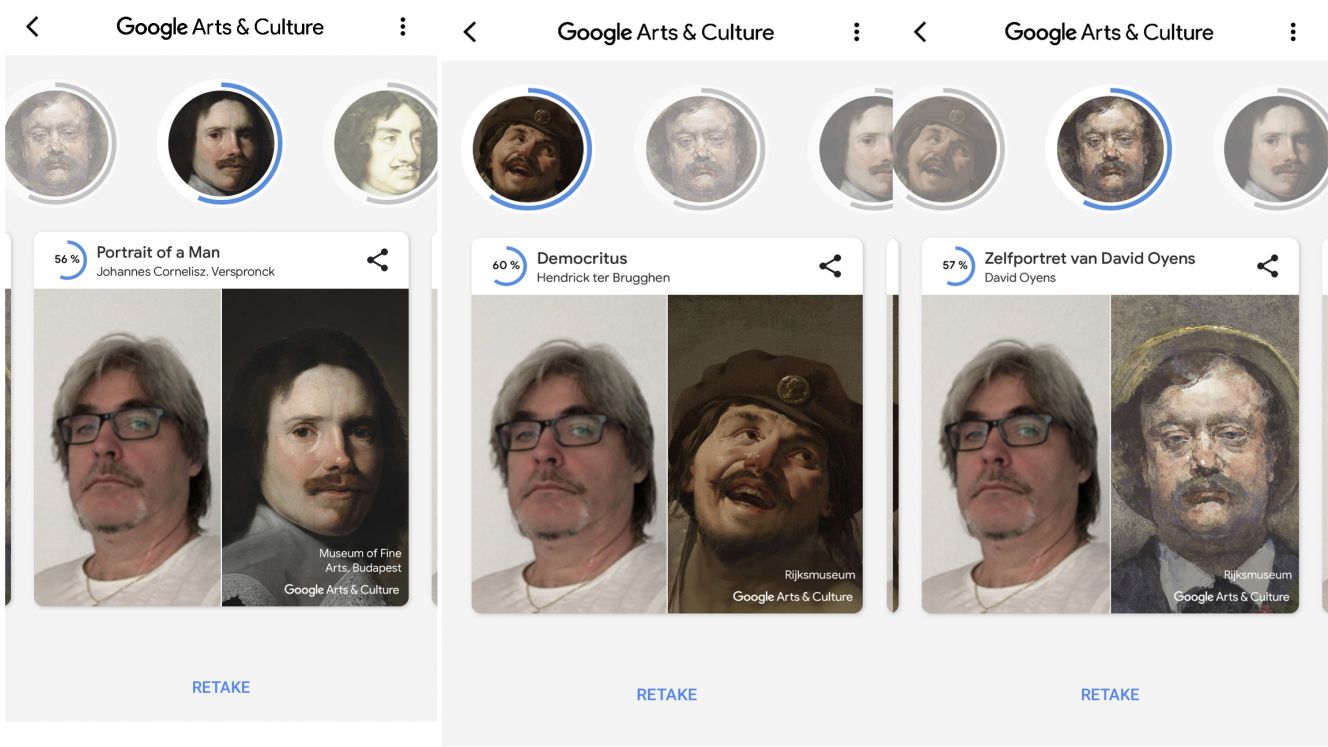This screenshot has height=747, width=1328.
Task: Open artist name Johannes Cornelisz. Verspronck
Action: click(185, 271)
